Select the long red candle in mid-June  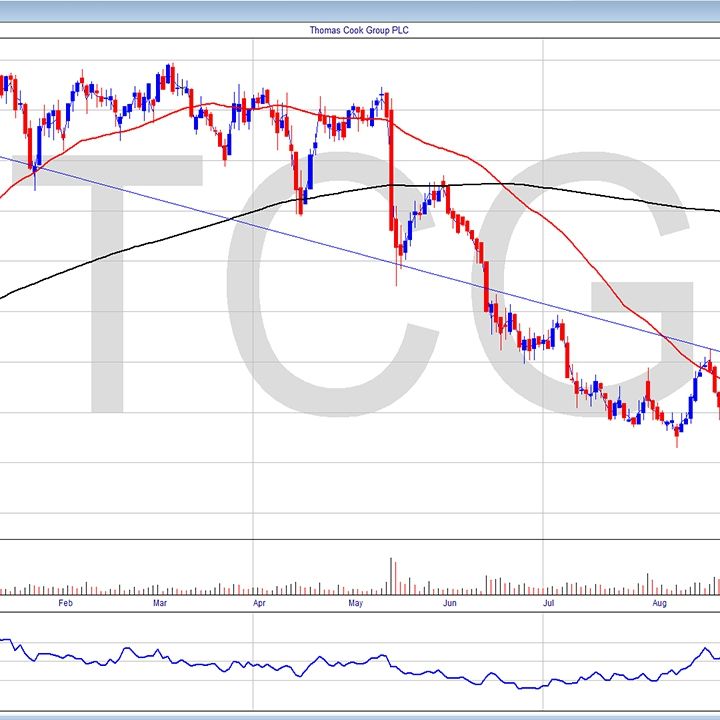click(487, 285)
